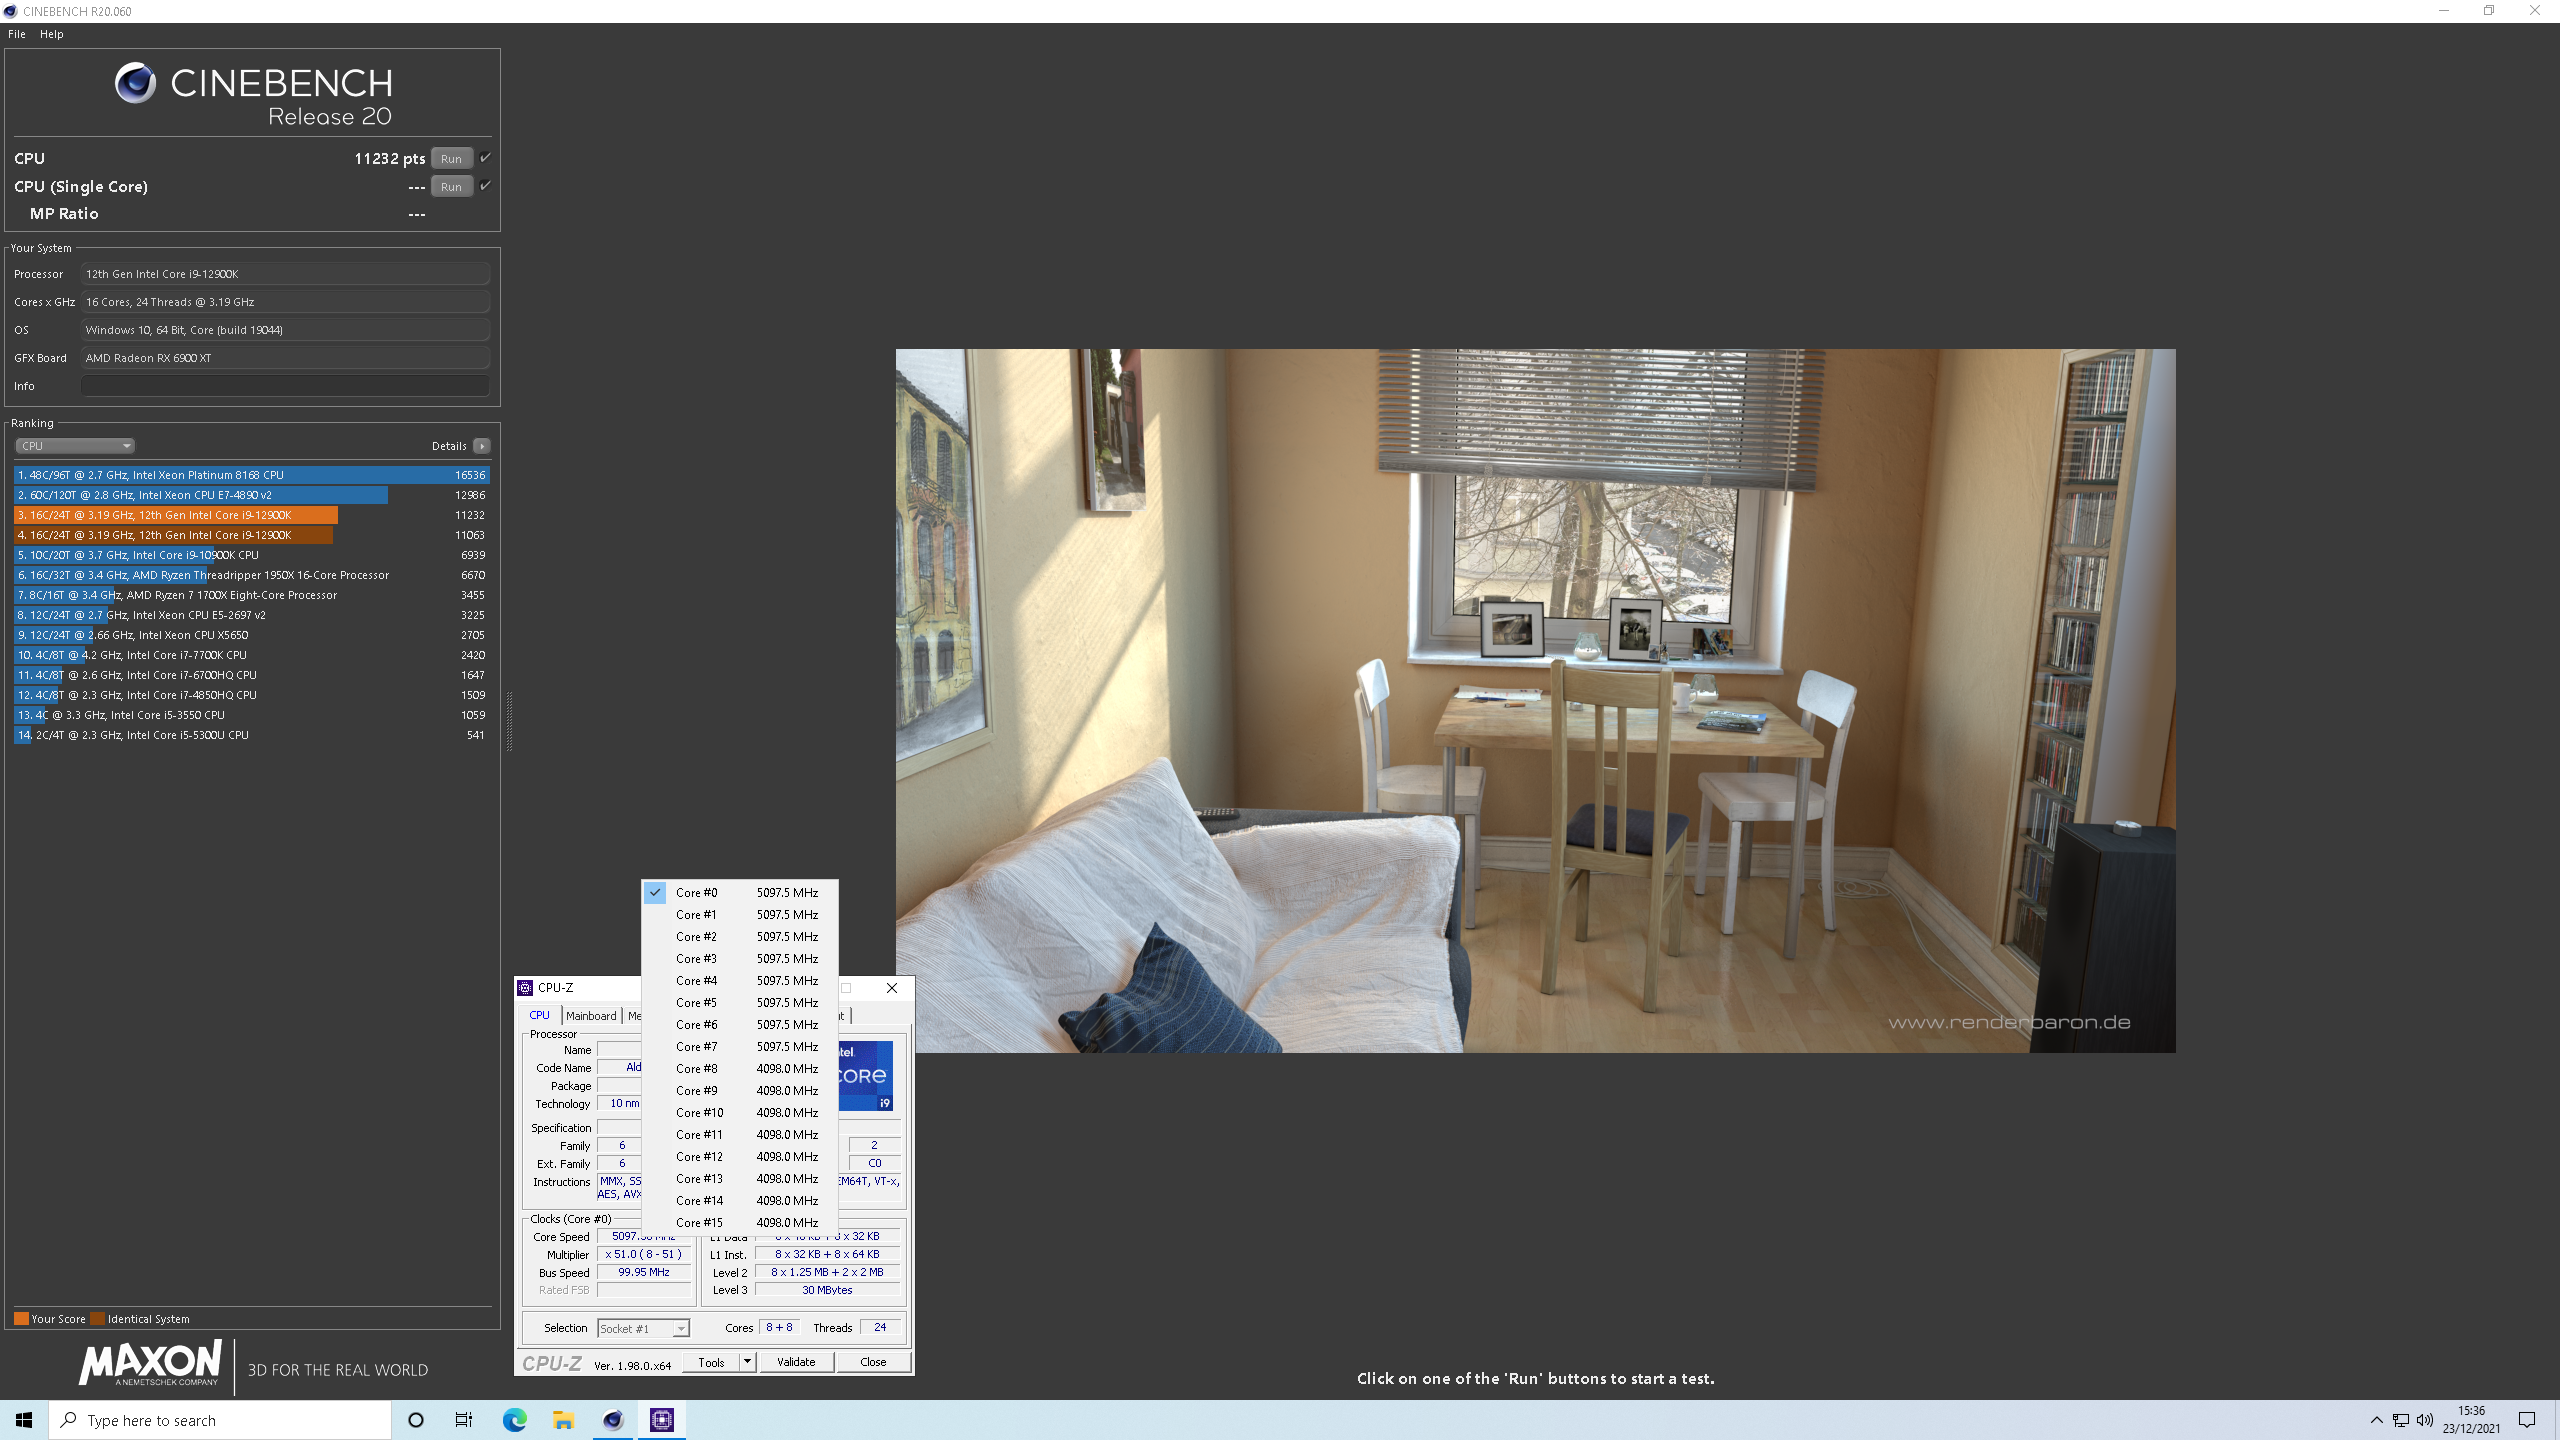This screenshot has width=2560, height=1440.
Task: Select the i9-12900K ranking row scoring 11063
Action: click(252, 535)
